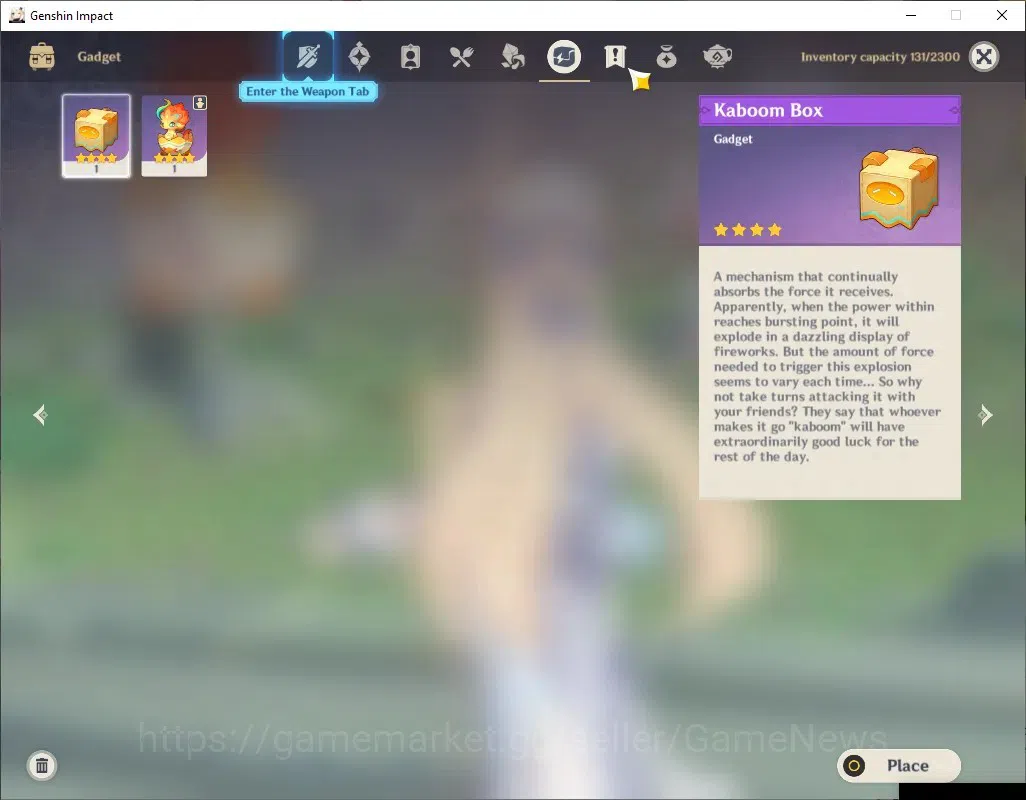Click the Kaboom Box title header
The height and width of the screenshot is (800, 1026).
830,111
